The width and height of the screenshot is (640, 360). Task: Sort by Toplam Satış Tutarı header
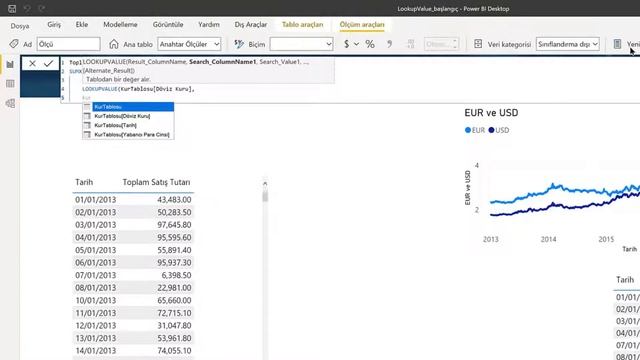(156, 182)
